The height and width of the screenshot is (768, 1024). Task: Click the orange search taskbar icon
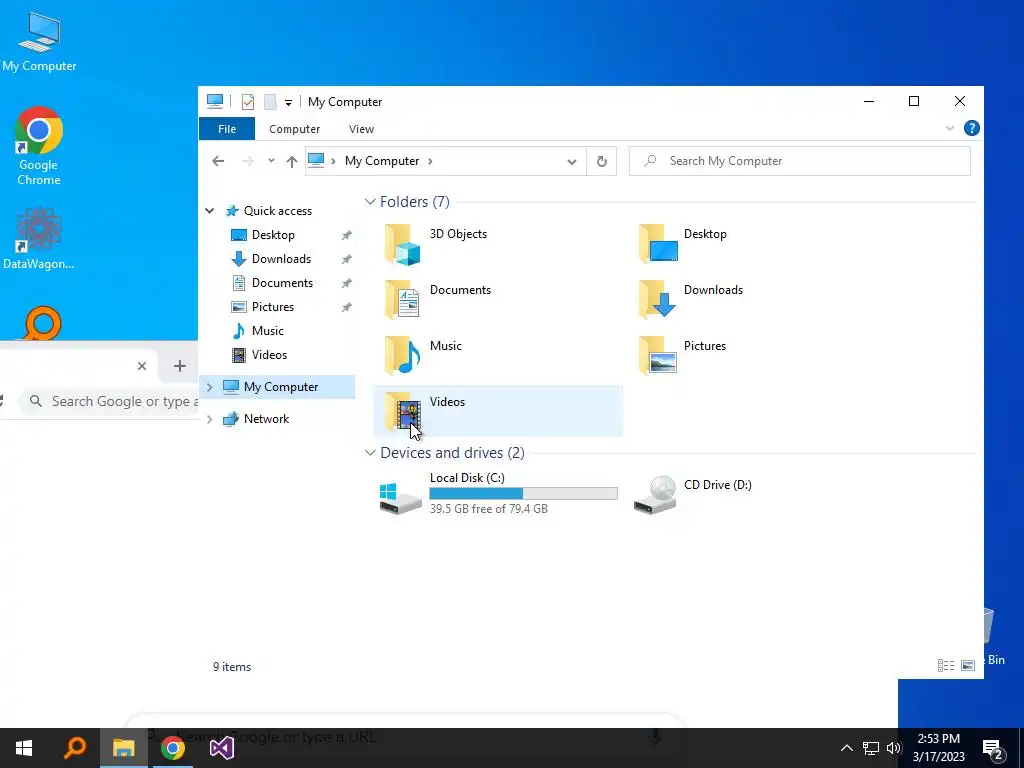click(x=75, y=748)
